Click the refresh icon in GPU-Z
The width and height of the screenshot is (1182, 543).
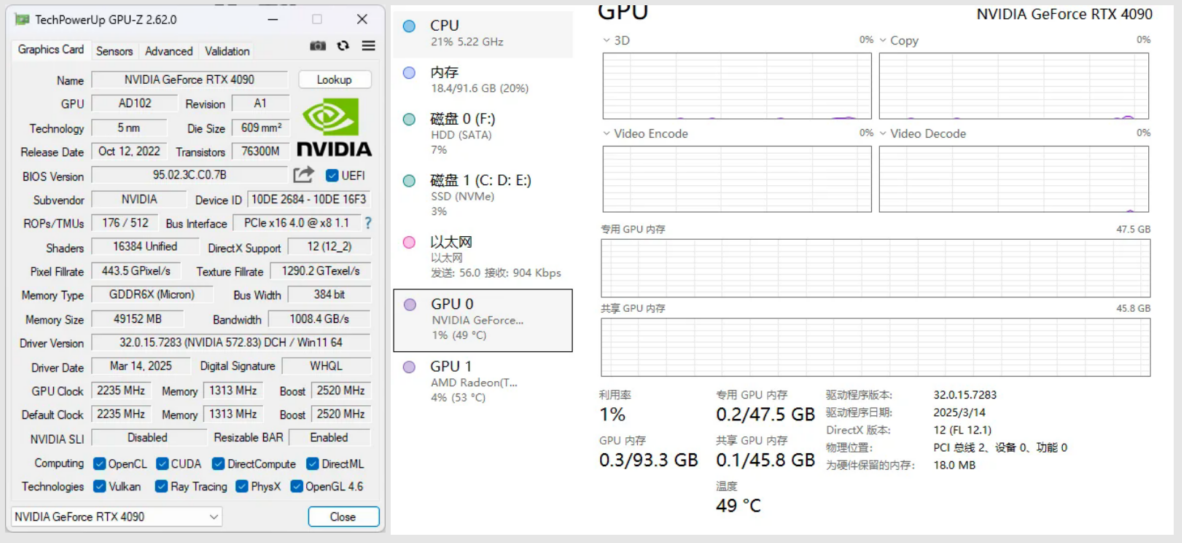(343, 46)
